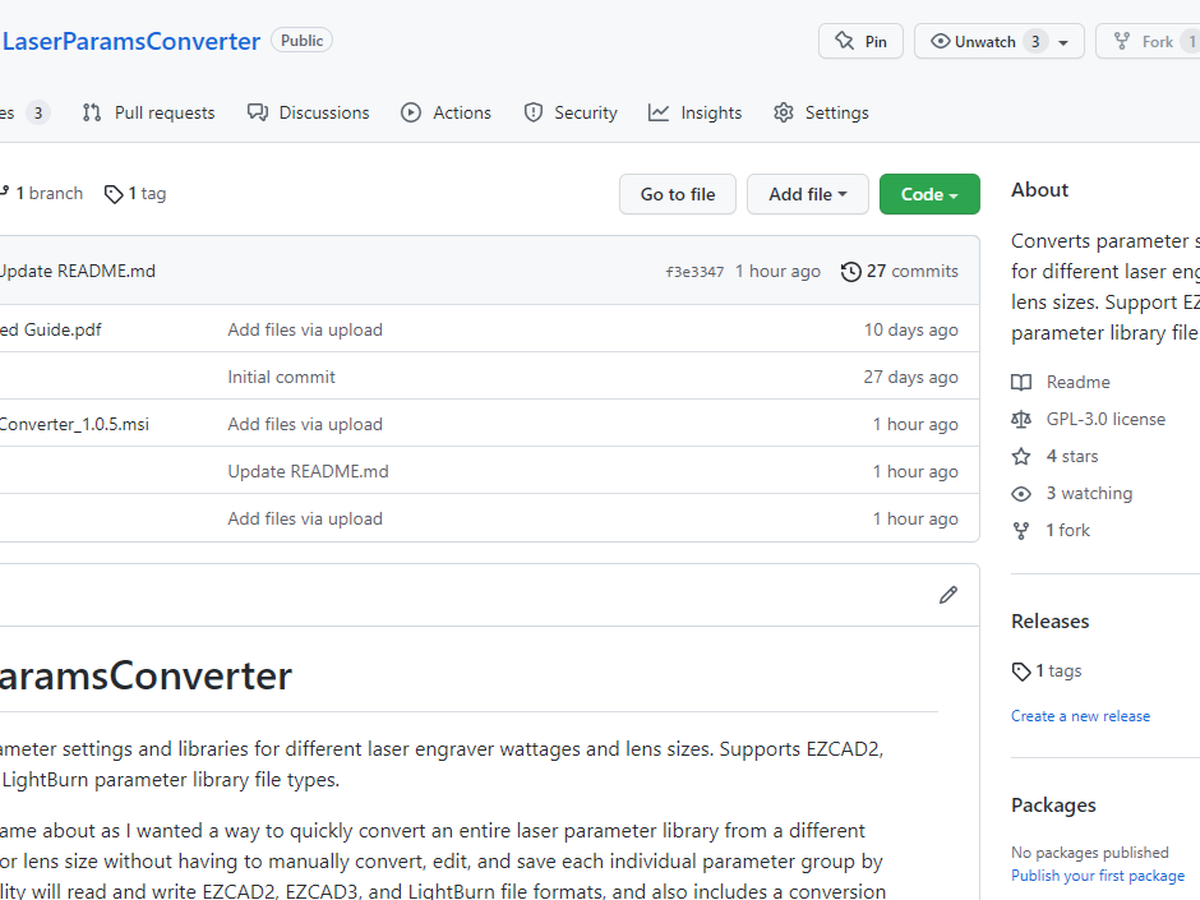Open the LaserParamsConverter repository title link
Image resolution: width=1200 pixels, height=900 pixels.
(x=131, y=41)
